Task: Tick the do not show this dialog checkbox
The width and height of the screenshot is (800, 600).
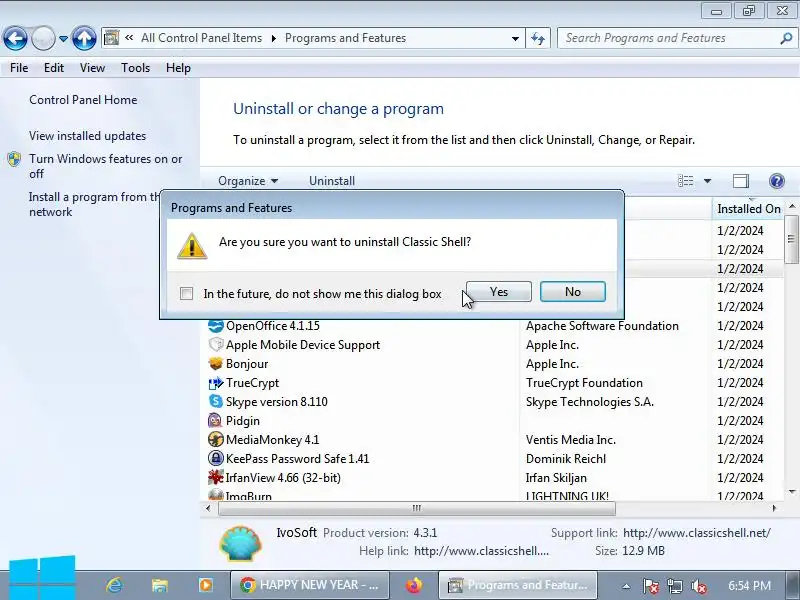Action: pyautogui.click(x=186, y=293)
